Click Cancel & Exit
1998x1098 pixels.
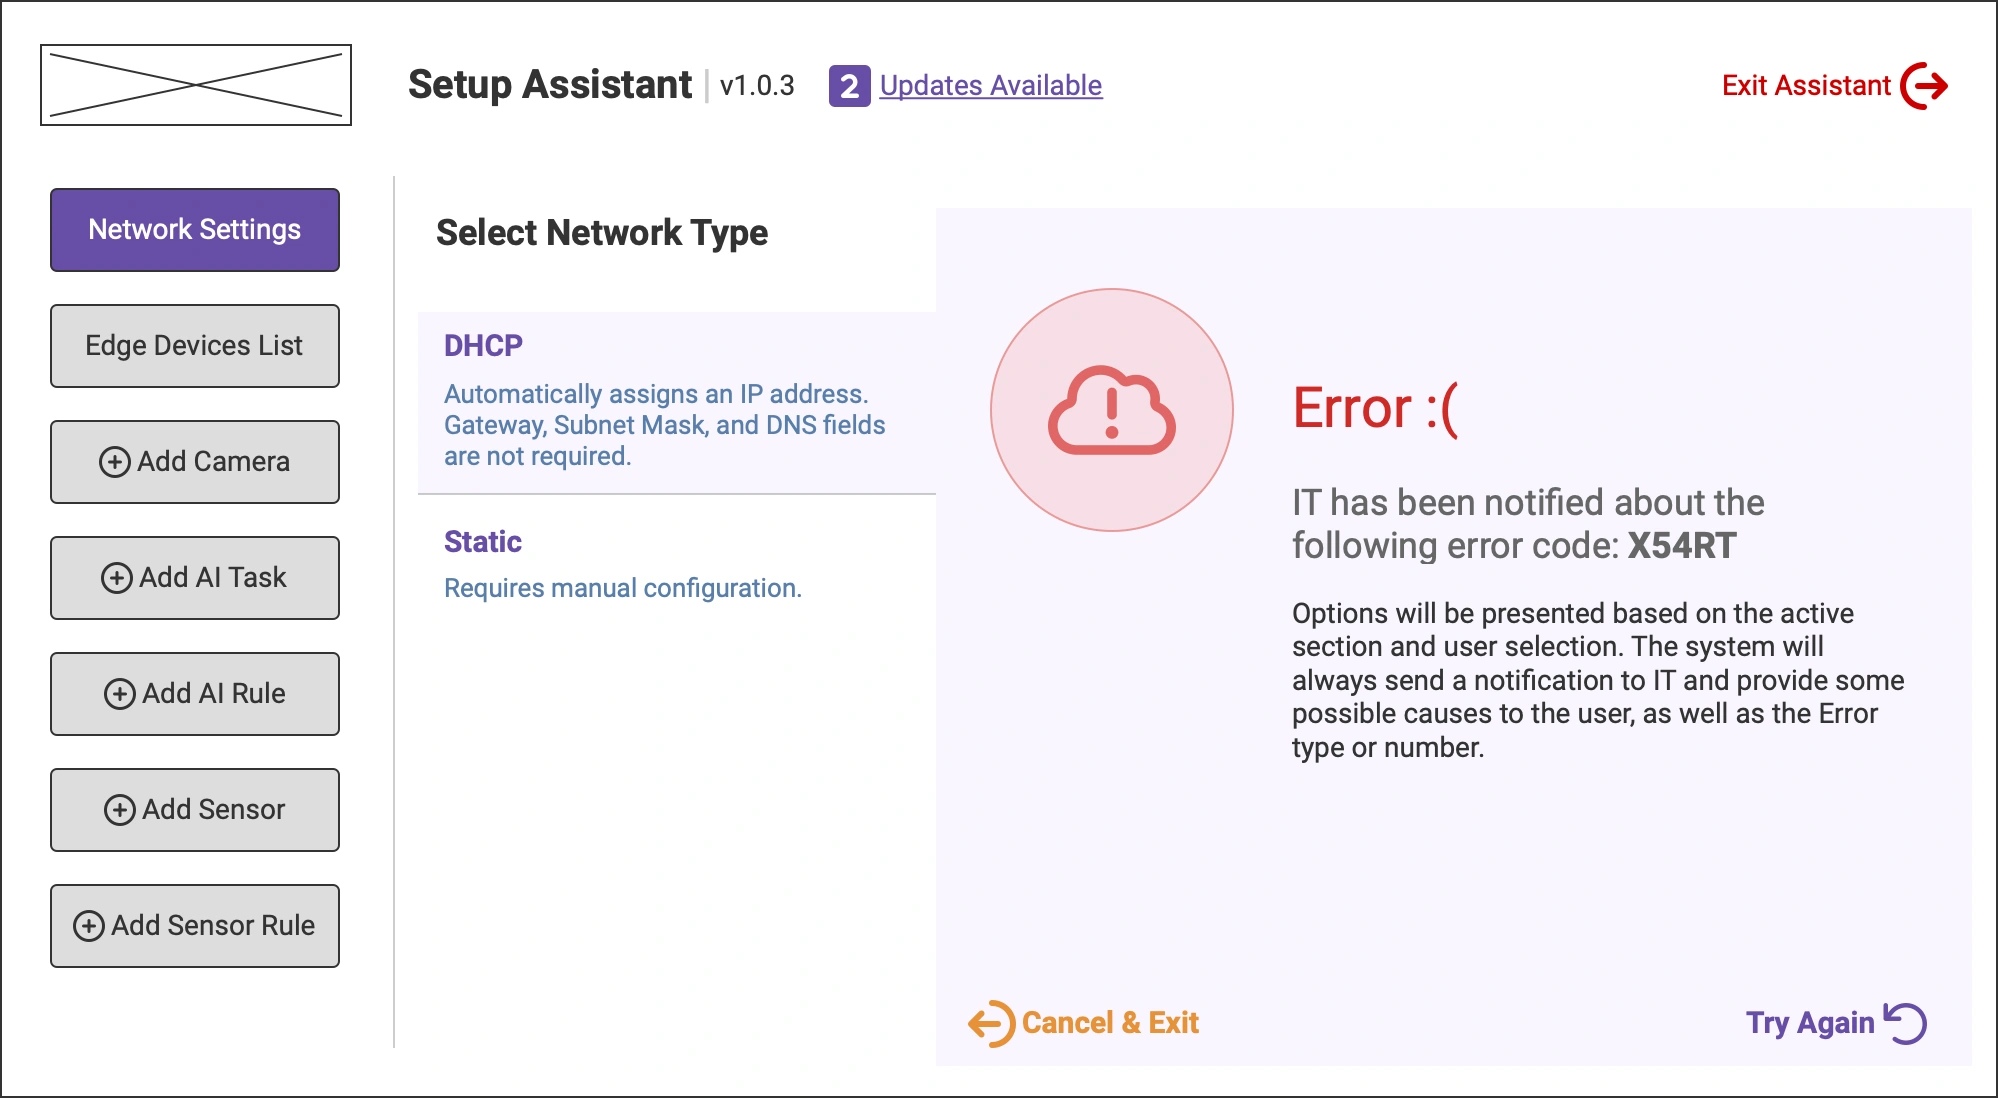point(1110,1022)
